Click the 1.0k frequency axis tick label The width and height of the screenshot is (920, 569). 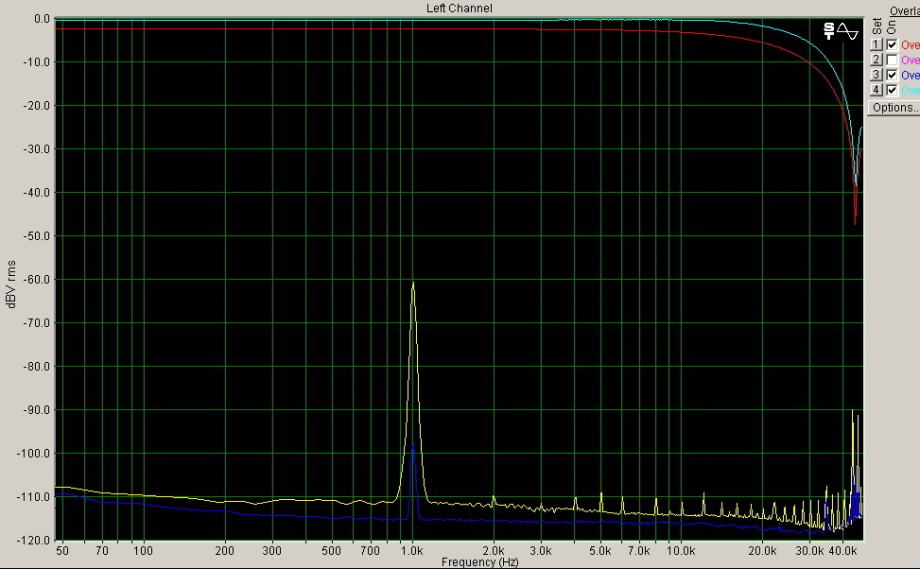pyautogui.click(x=412, y=551)
